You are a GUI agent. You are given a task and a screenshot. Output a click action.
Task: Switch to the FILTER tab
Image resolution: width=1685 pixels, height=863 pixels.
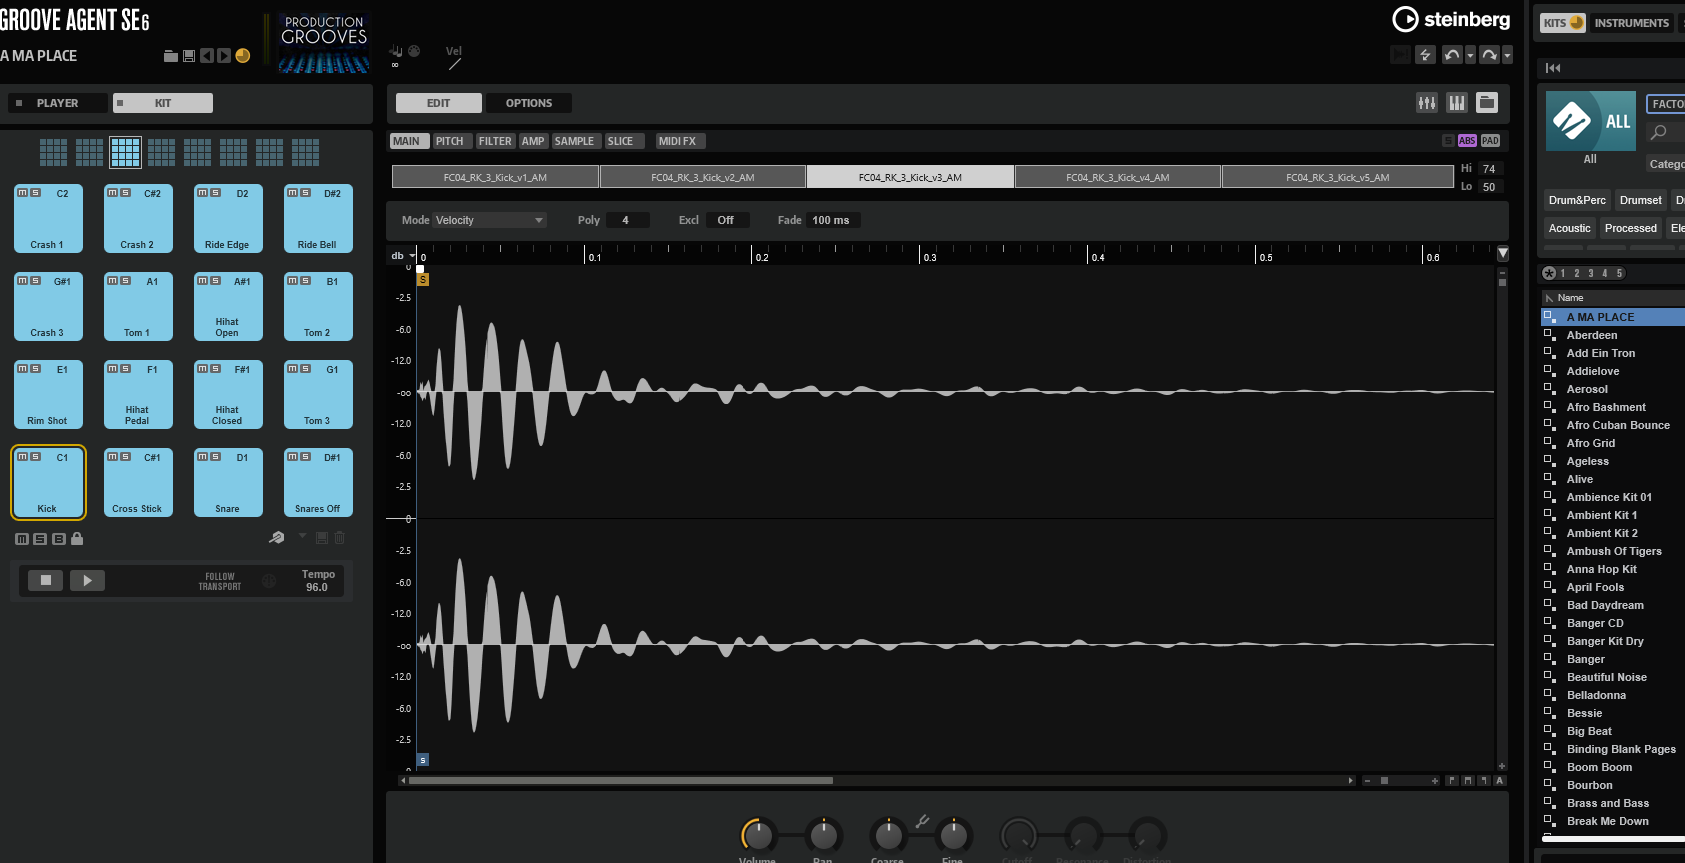coord(495,141)
